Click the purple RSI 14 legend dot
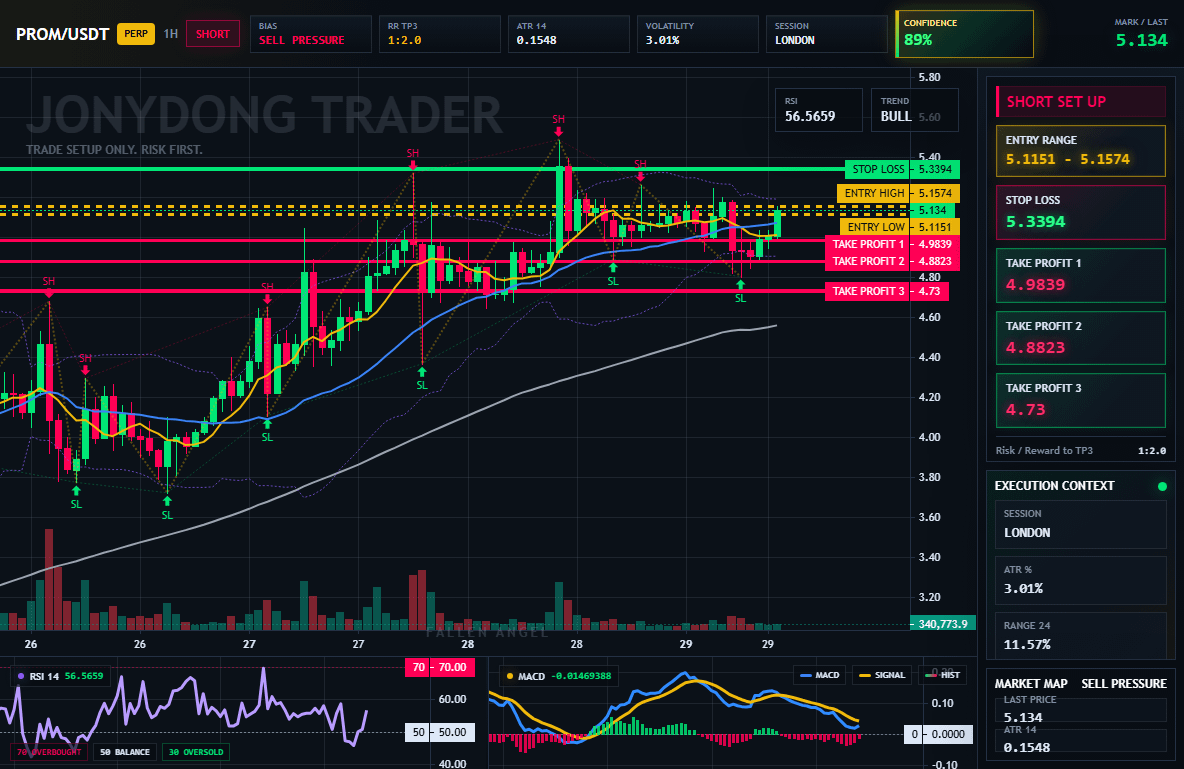Screen dimensions: 1184x769 pyautogui.click(x=20, y=676)
